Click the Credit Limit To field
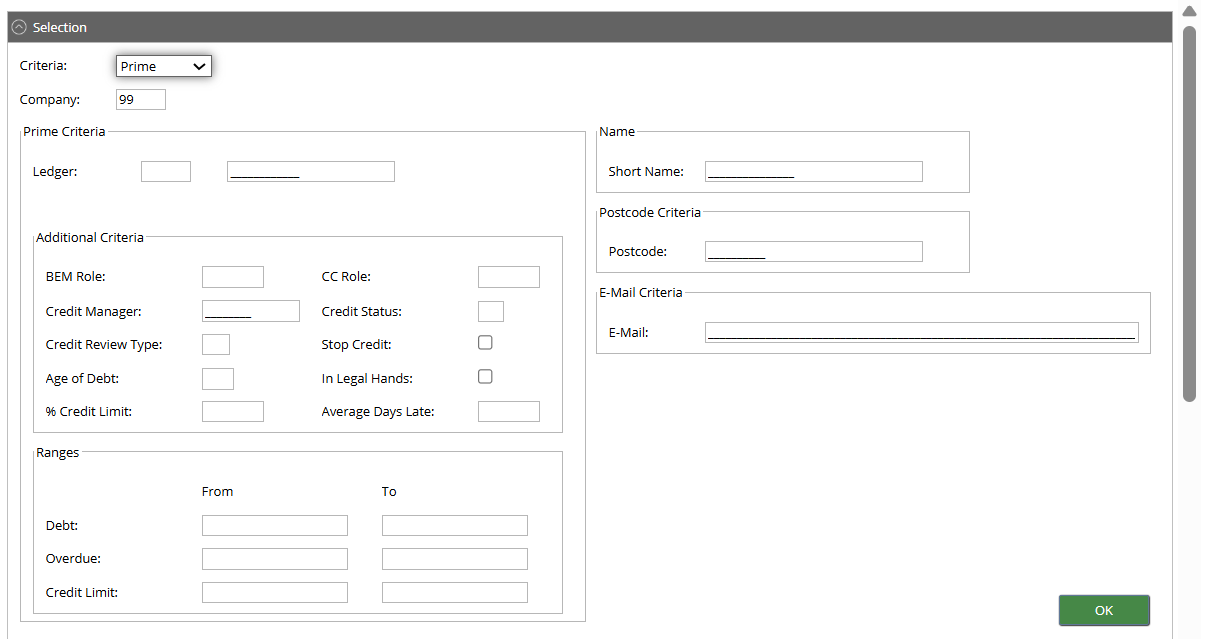This screenshot has height=639, width=1205. click(455, 592)
